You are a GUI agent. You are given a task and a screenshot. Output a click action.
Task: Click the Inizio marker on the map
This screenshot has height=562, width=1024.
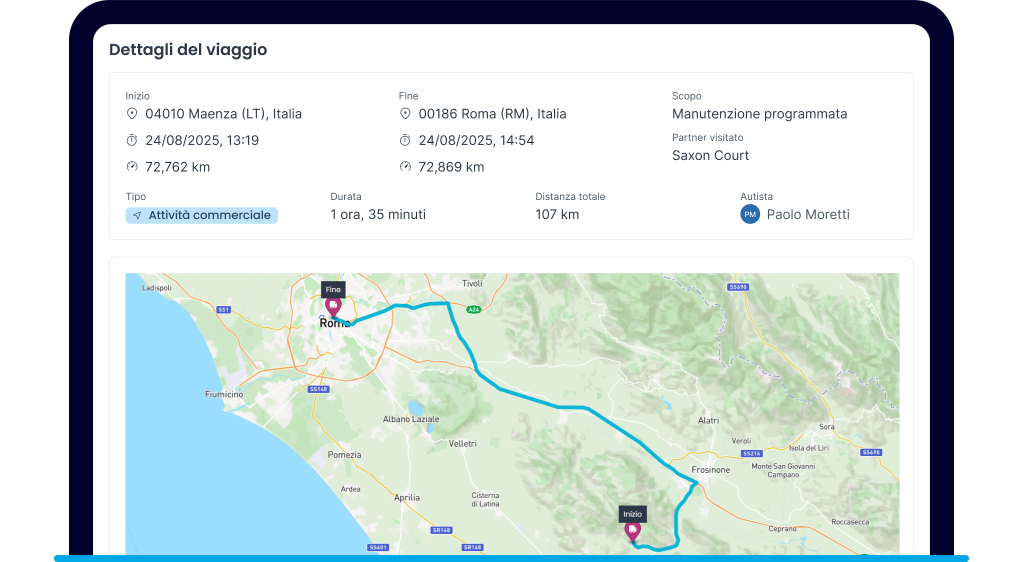click(x=632, y=530)
